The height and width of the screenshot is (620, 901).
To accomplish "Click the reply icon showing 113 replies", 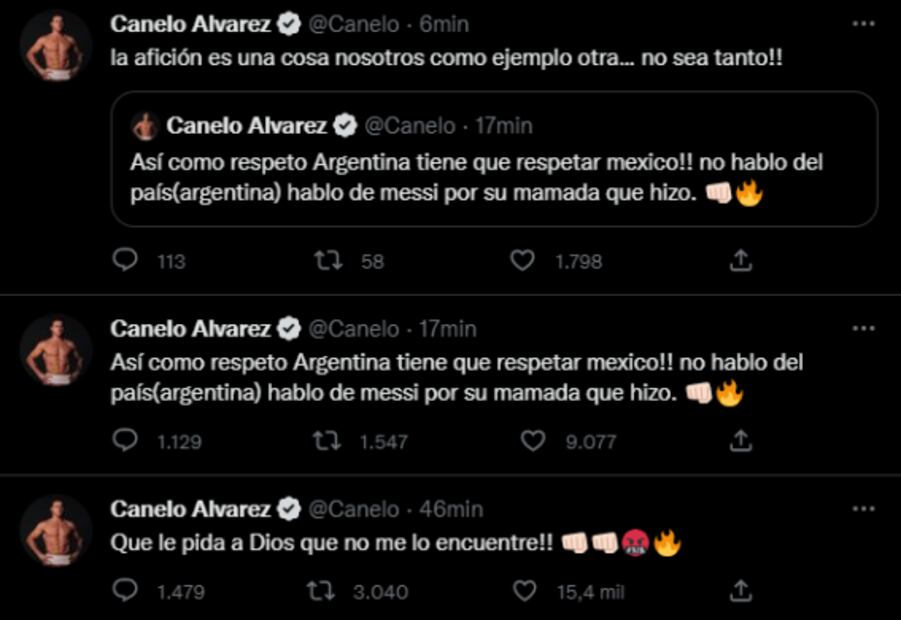I will (124, 260).
